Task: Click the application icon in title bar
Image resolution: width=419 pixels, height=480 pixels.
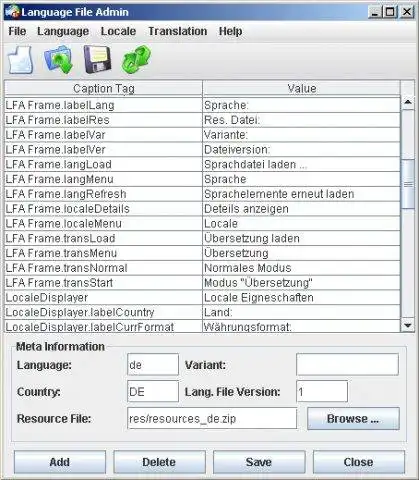Action: 12,12
